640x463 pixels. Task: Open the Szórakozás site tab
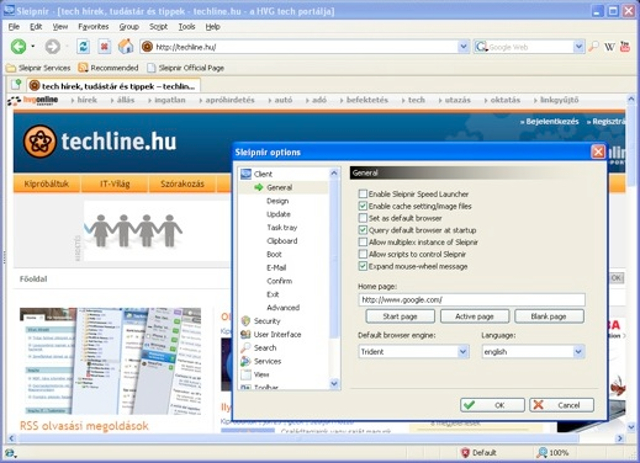[182, 184]
